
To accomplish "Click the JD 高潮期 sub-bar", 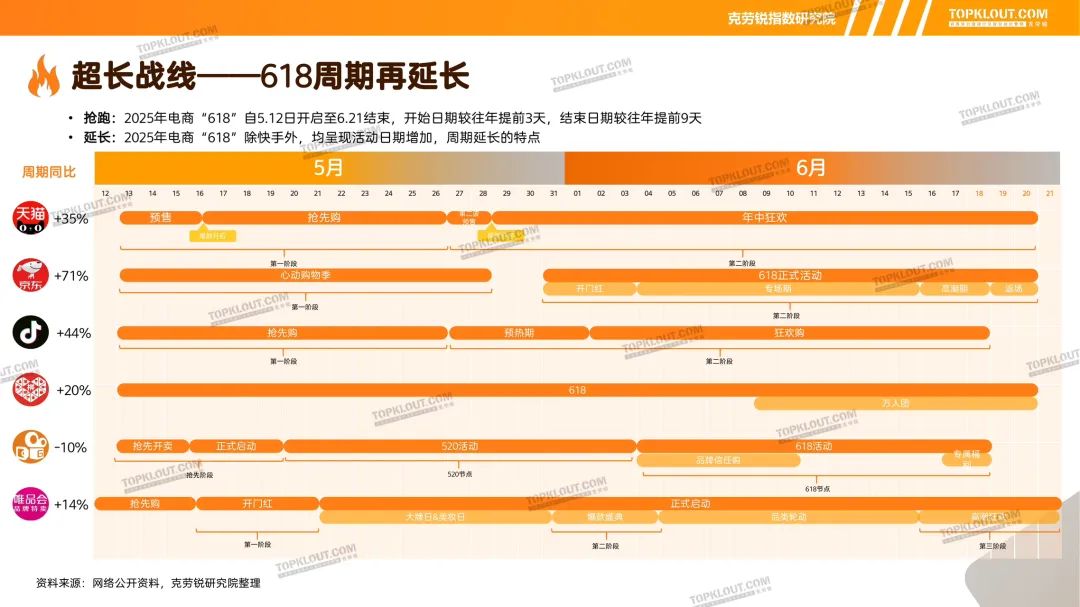I will (x=955, y=289).
